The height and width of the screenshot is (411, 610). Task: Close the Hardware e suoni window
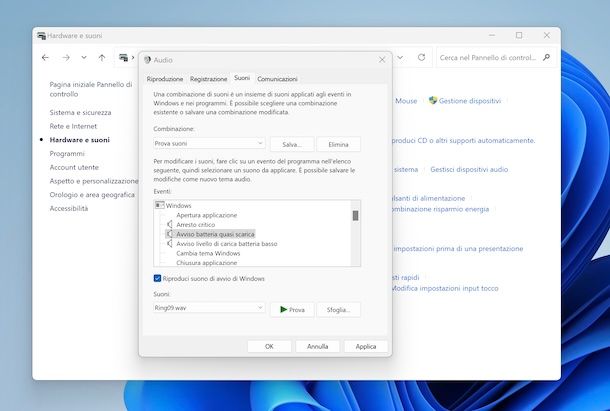547,35
